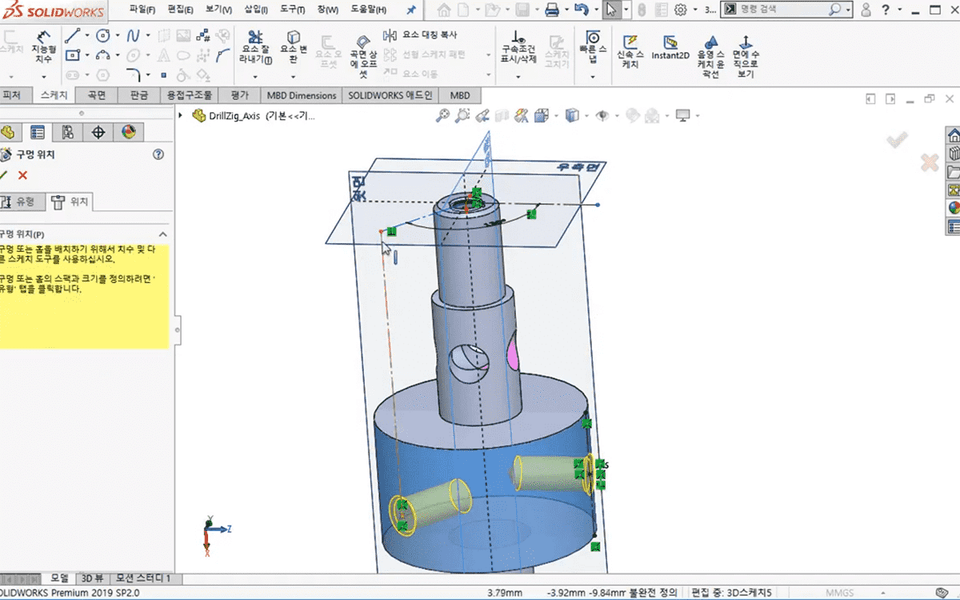Image resolution: width=960 pixels, height=600 pixels.
Task: Select the Sketch Fillet tool
Action: pyautogui.click(x=134, y=75)
